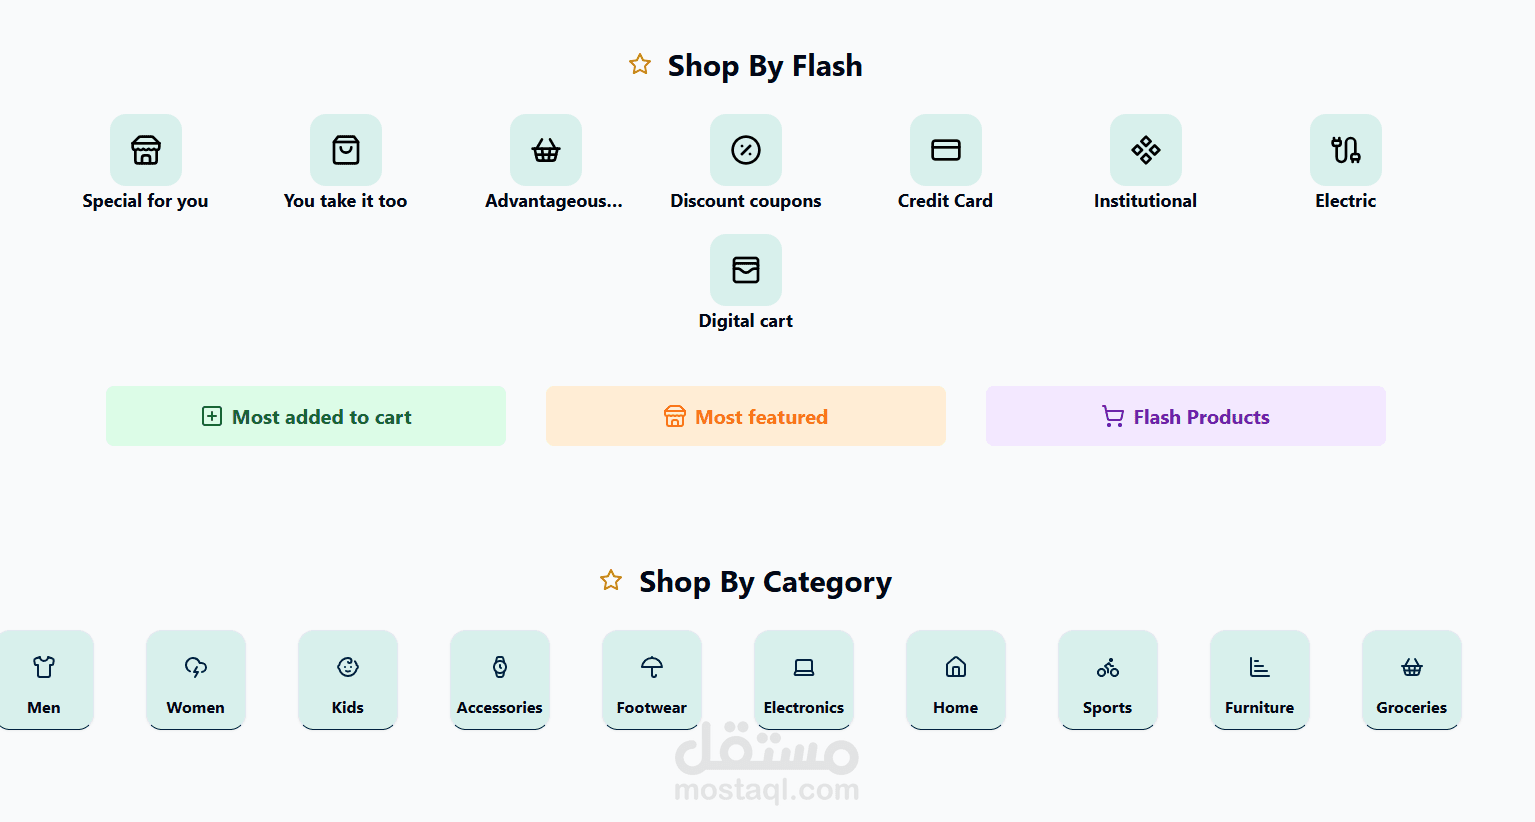
Task: Open the You take it too bag icon
Action: pos(346,150)
